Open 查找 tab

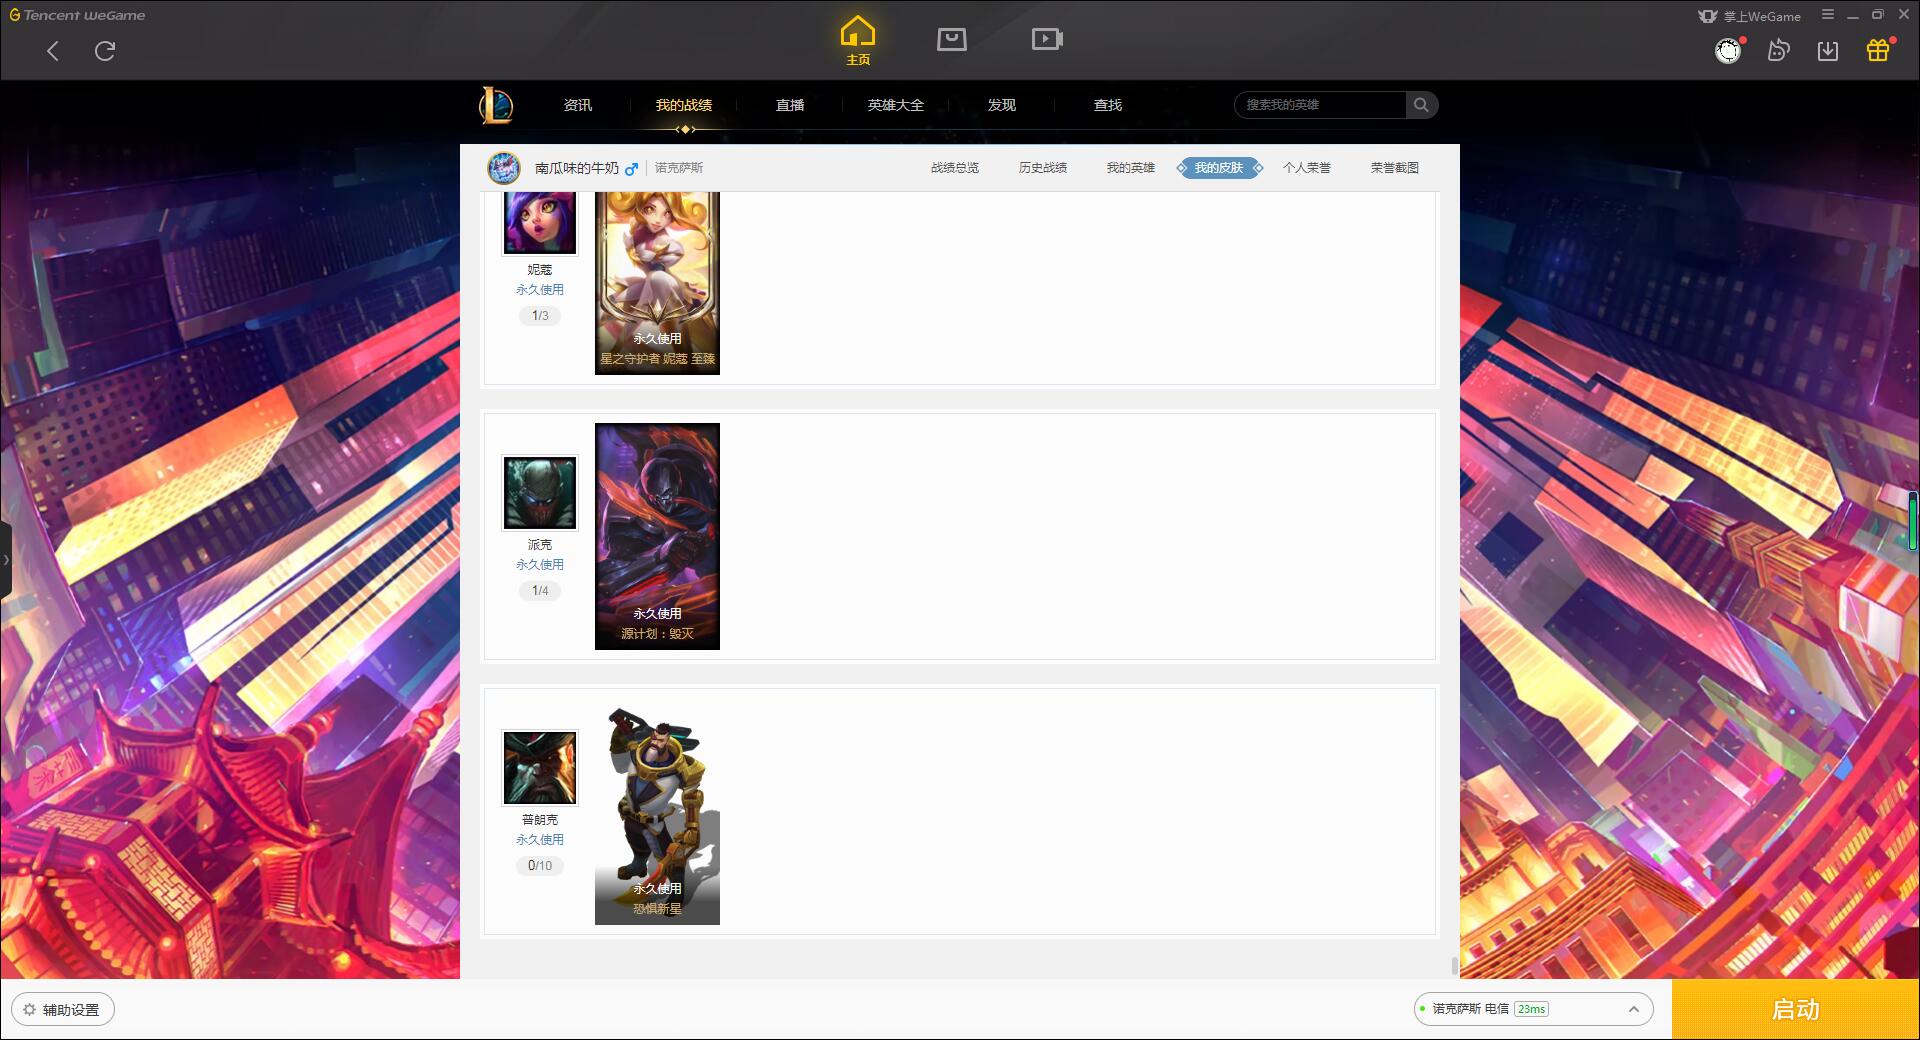1108,105
